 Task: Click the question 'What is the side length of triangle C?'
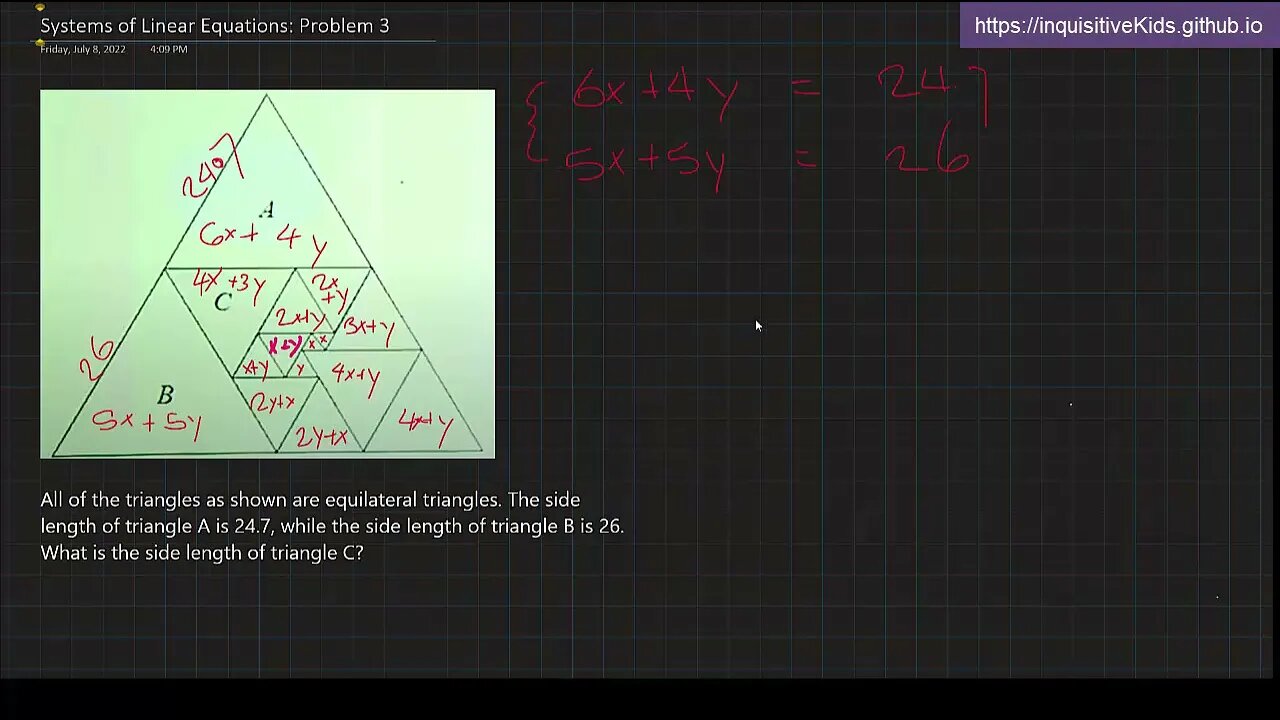202,552
